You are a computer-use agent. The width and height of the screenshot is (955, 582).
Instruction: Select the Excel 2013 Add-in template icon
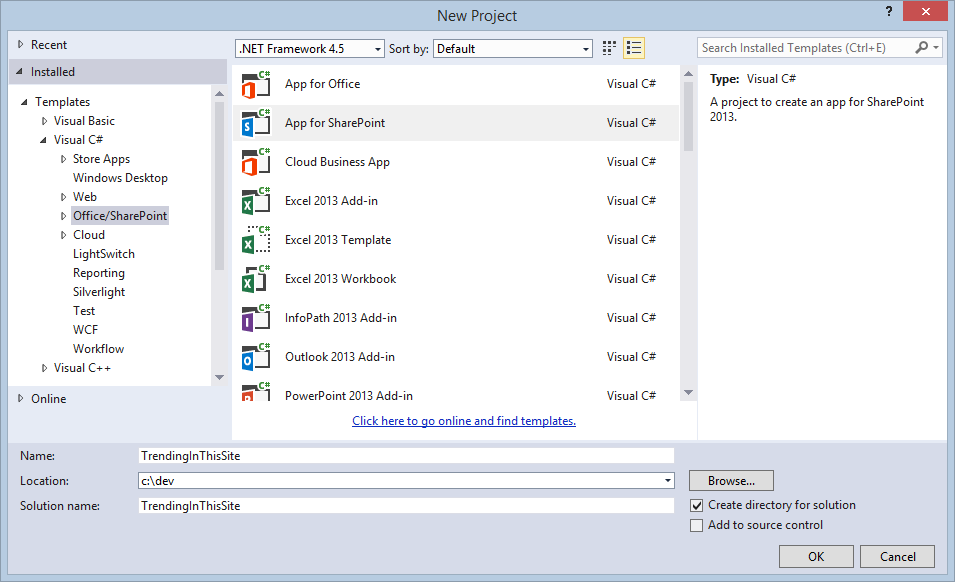click(x=256, y=202)
